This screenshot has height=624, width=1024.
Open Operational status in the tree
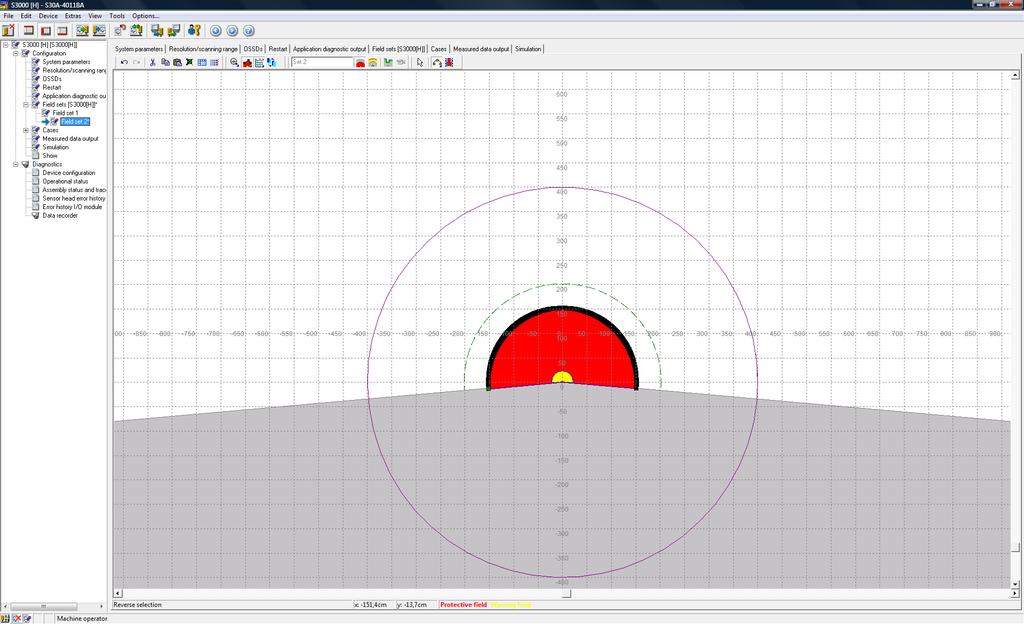click(x=65, y=181)
